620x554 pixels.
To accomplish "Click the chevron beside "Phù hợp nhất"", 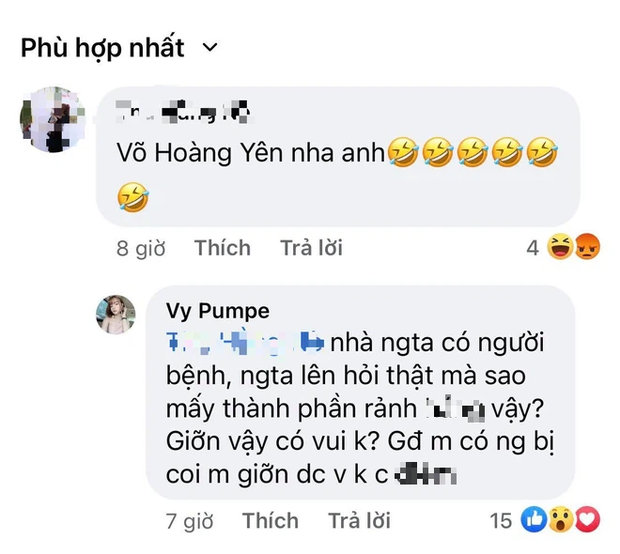I will (x=208, y=48).
